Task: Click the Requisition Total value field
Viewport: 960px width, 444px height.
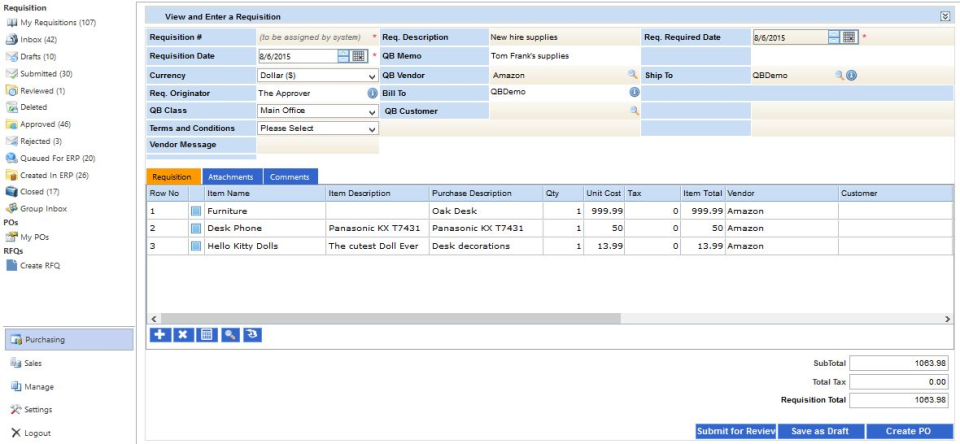Action: [901, 400]
